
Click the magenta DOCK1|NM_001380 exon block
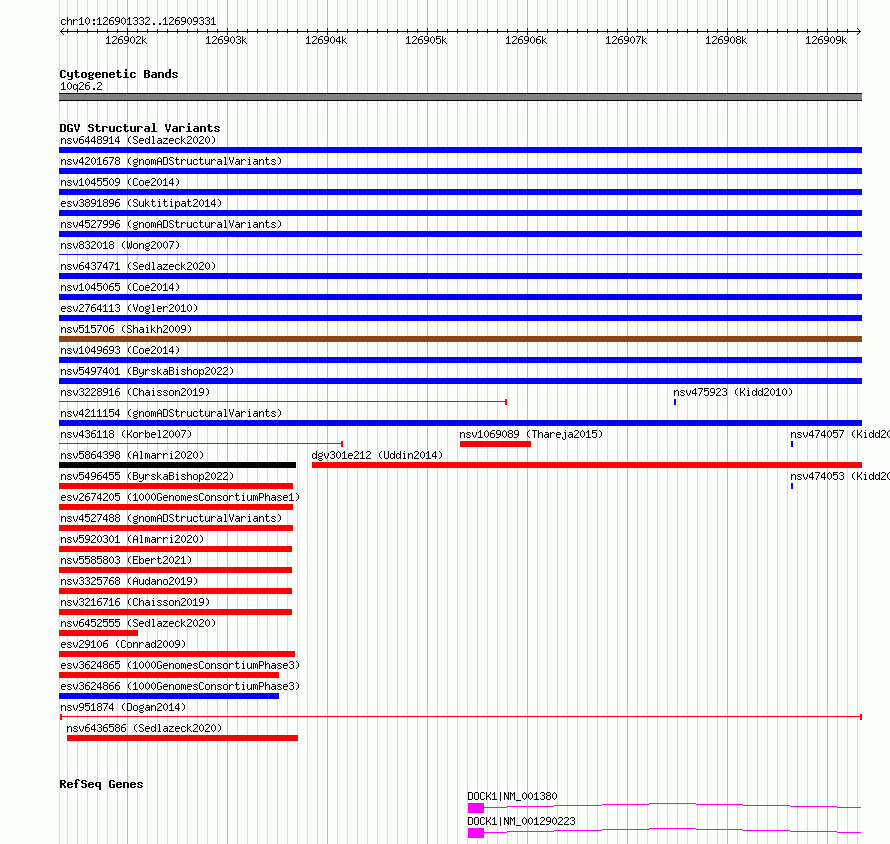(x=476, y=808)
